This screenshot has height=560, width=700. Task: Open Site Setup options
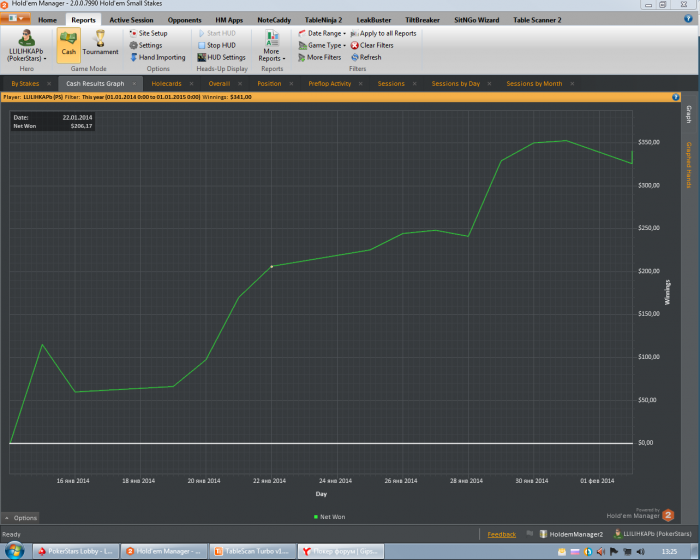tap(152, 33)
